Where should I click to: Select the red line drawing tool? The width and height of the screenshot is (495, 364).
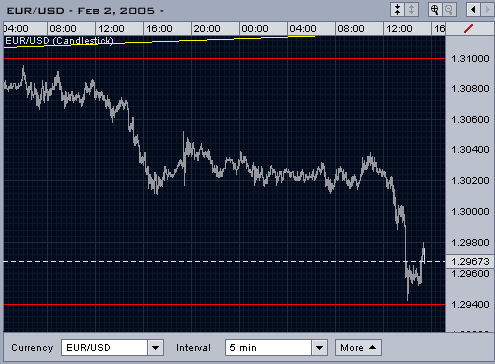coord(469,29)
